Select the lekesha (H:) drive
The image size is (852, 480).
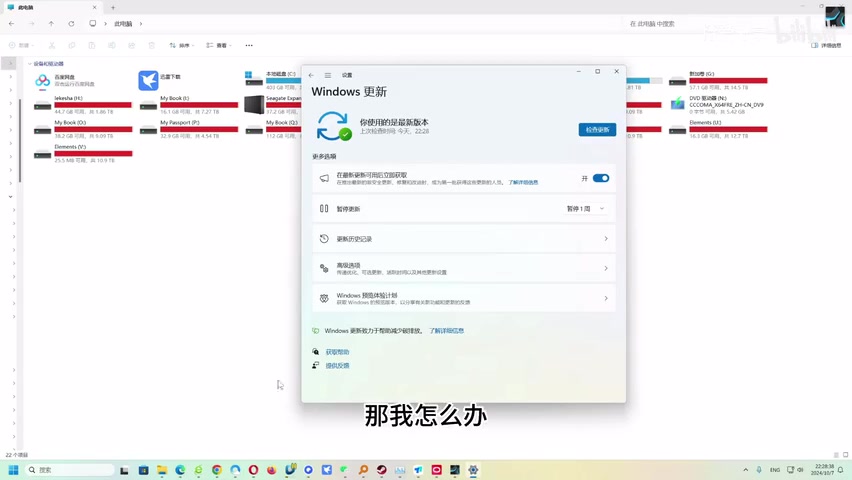83,104
